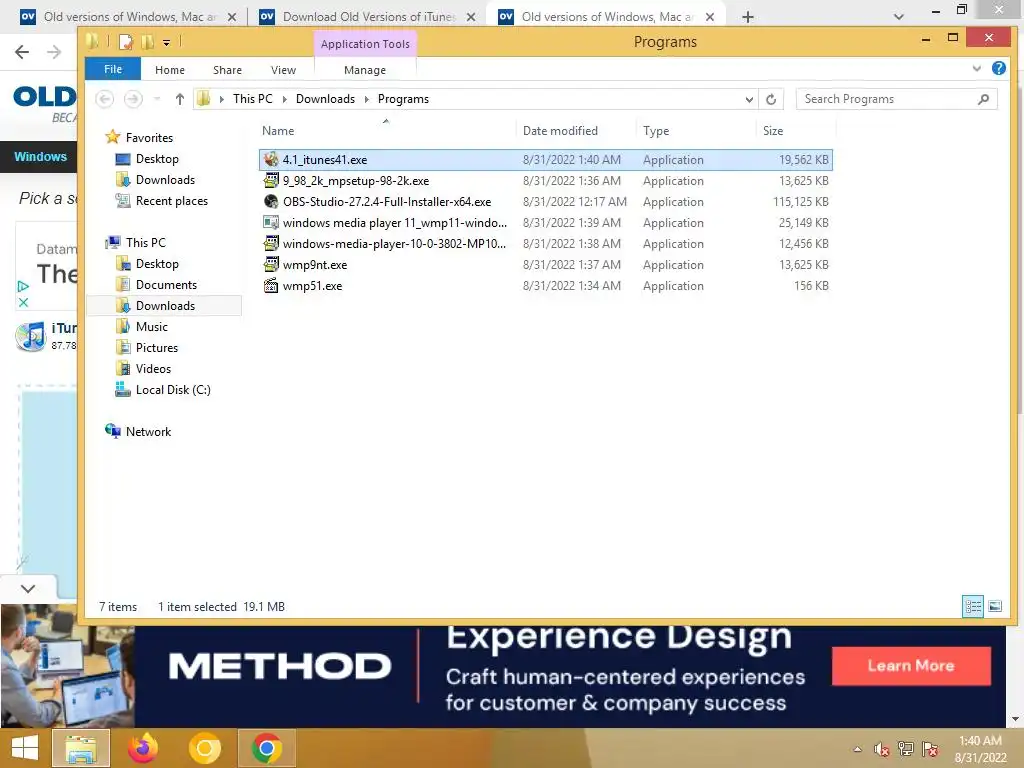This screenshot has width=1024, height=768.
Task: Click Learn More on Method ad
Action: pyautogui.click(x=911, y=665)
